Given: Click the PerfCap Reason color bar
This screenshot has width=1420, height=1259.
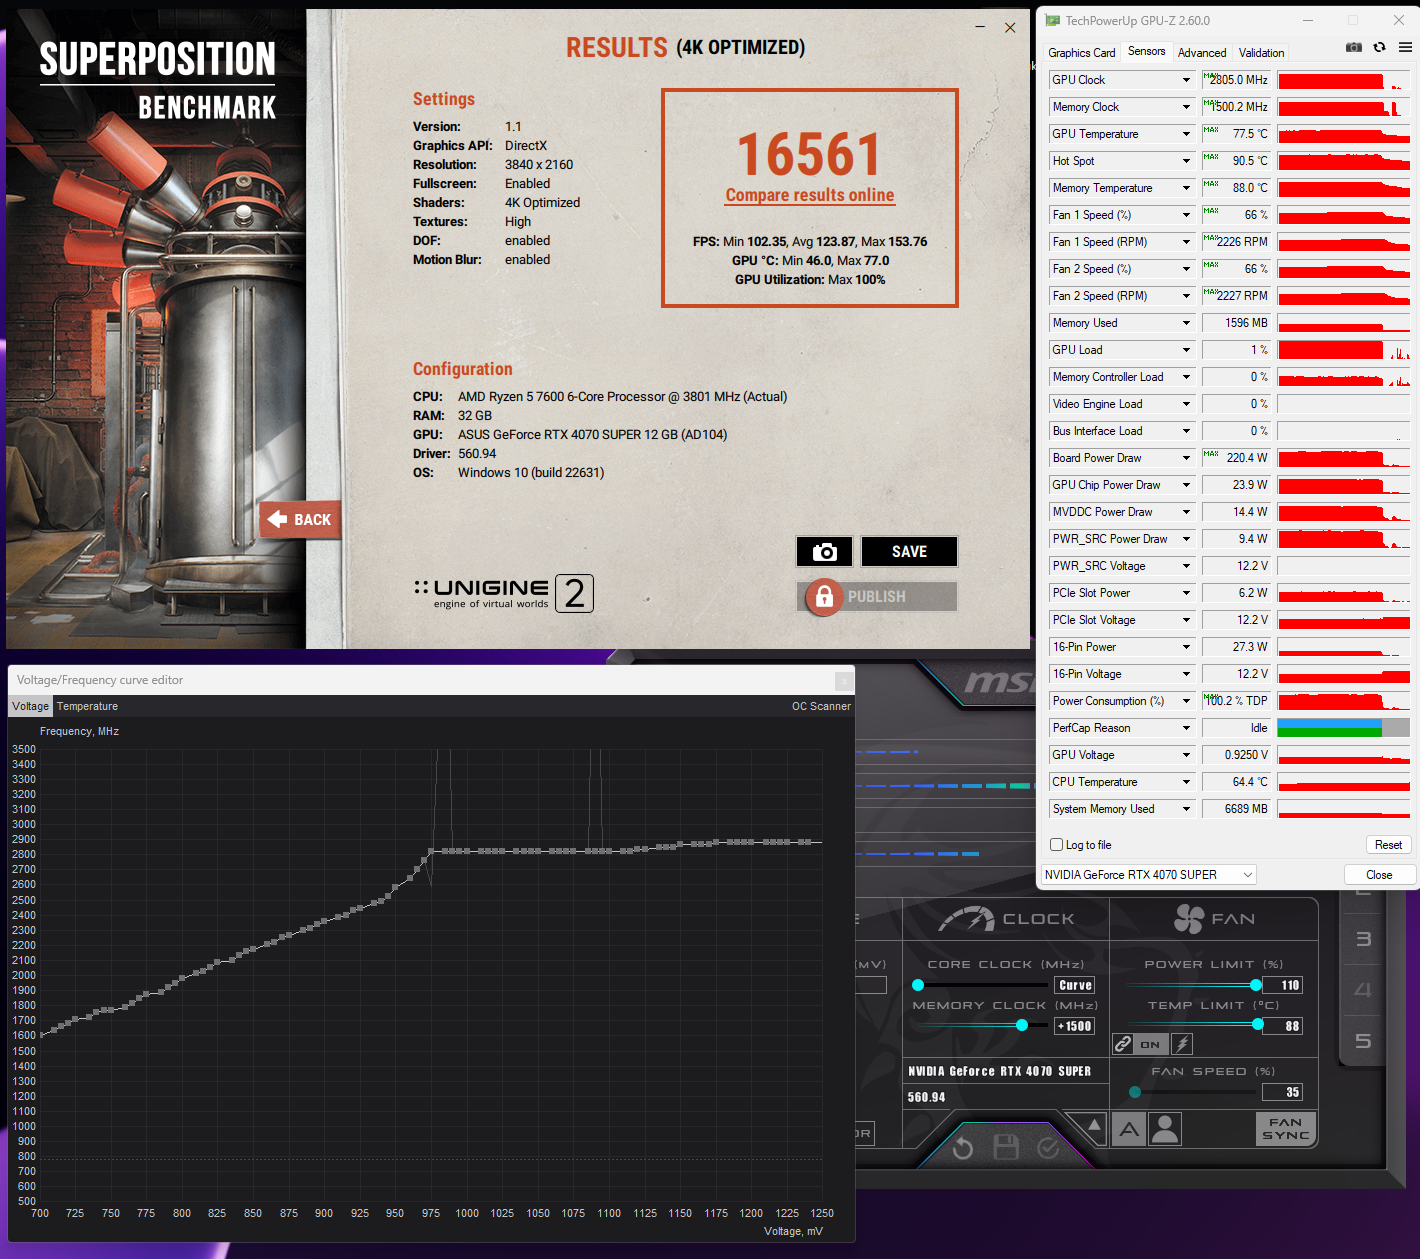Looking at the screenshot, I should (x=1344, y=728).
